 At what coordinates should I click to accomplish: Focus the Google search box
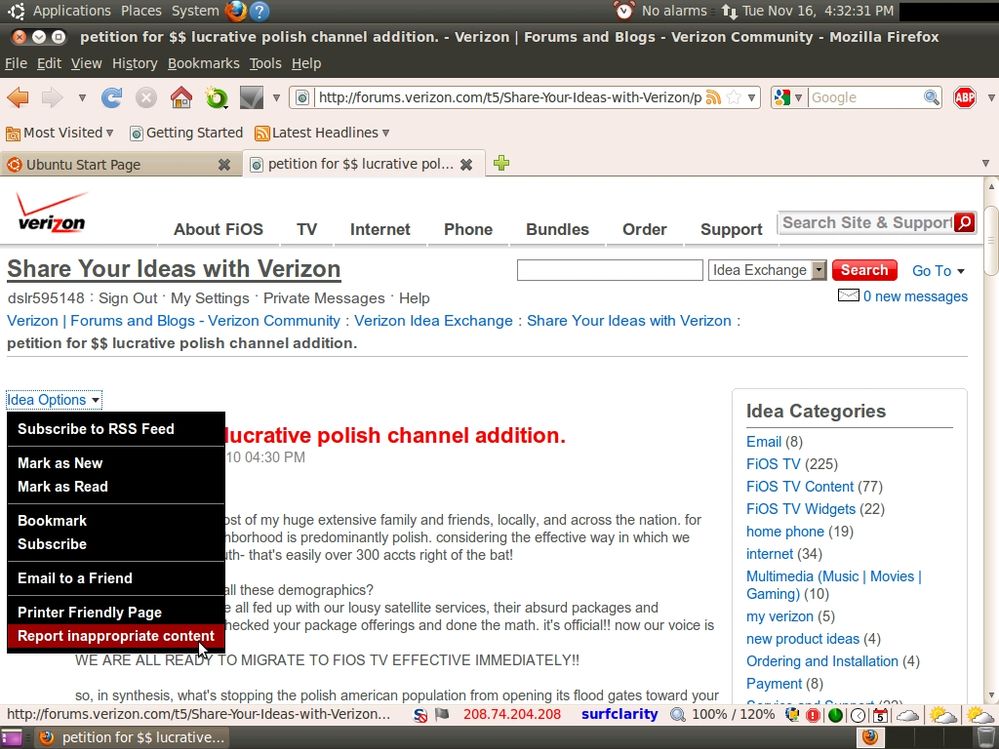pos(866,97)
